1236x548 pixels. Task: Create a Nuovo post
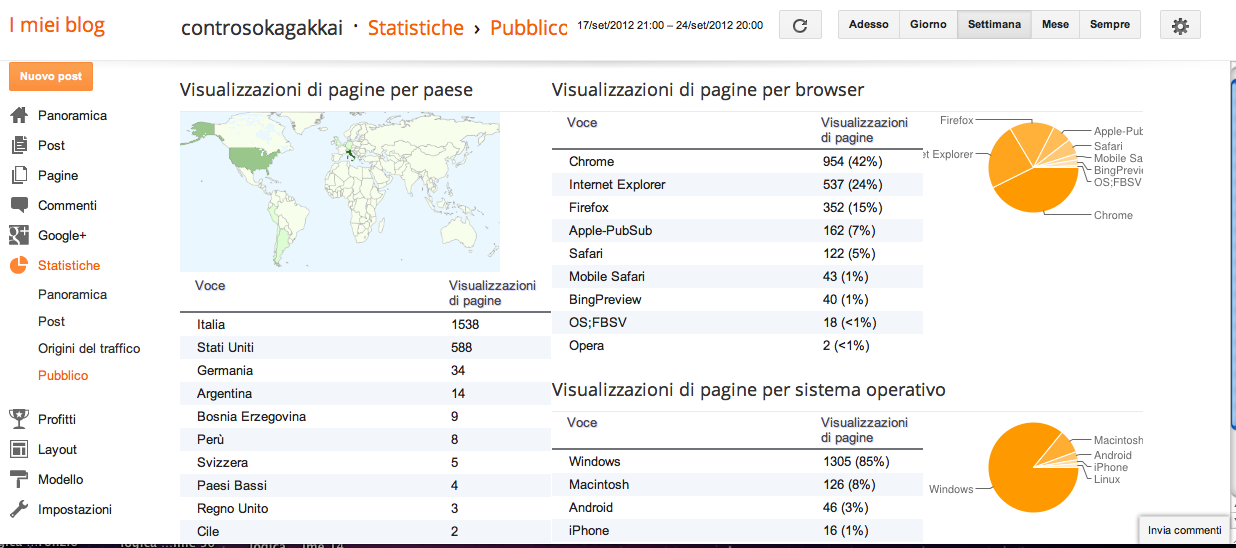[x=51, y=76]
